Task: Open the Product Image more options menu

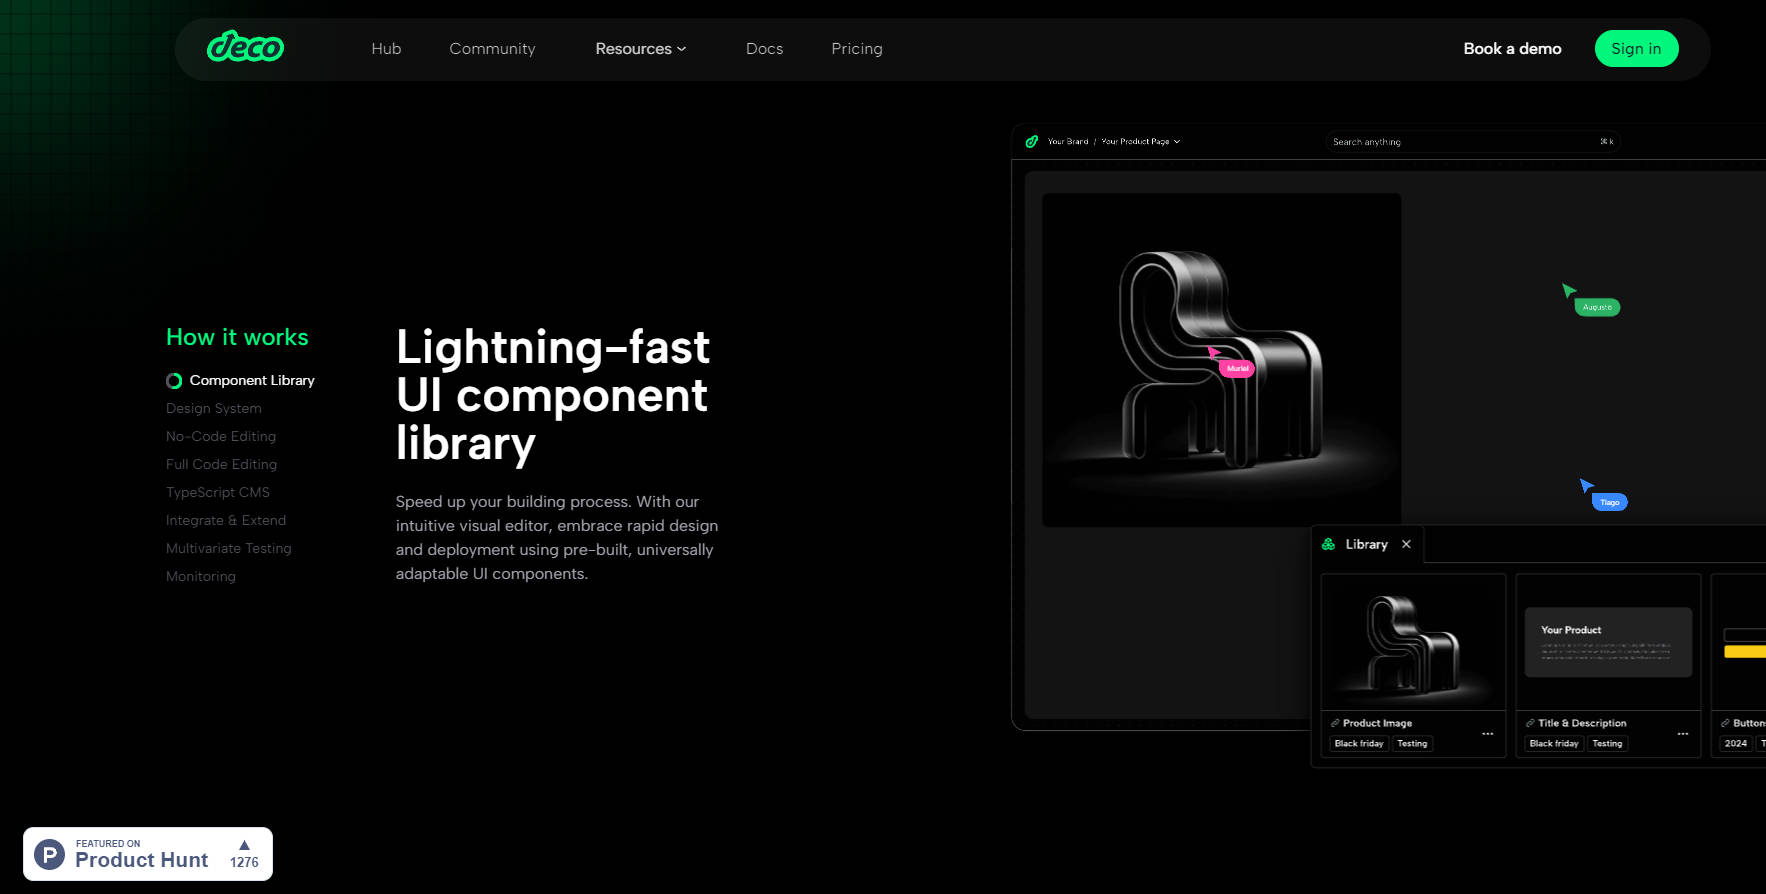Action: pyautogui.click(x=1487, y=734)
